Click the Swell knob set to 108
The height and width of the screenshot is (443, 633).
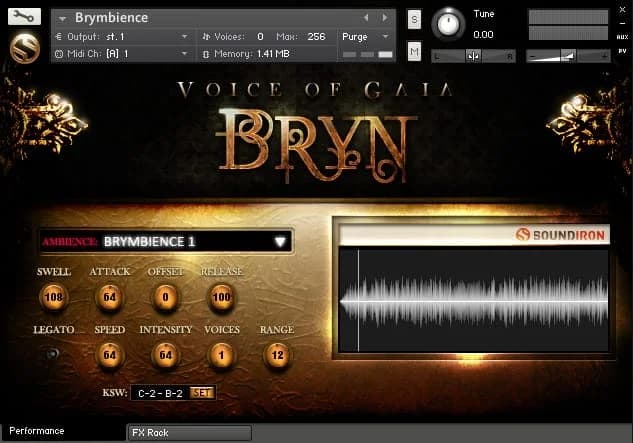[x=53, y=298]
